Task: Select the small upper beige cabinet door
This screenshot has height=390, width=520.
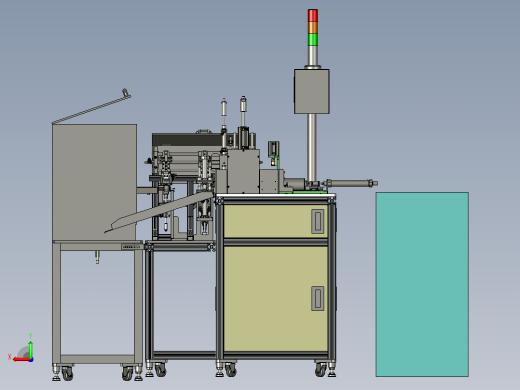Action: click(x=276, y=221)
